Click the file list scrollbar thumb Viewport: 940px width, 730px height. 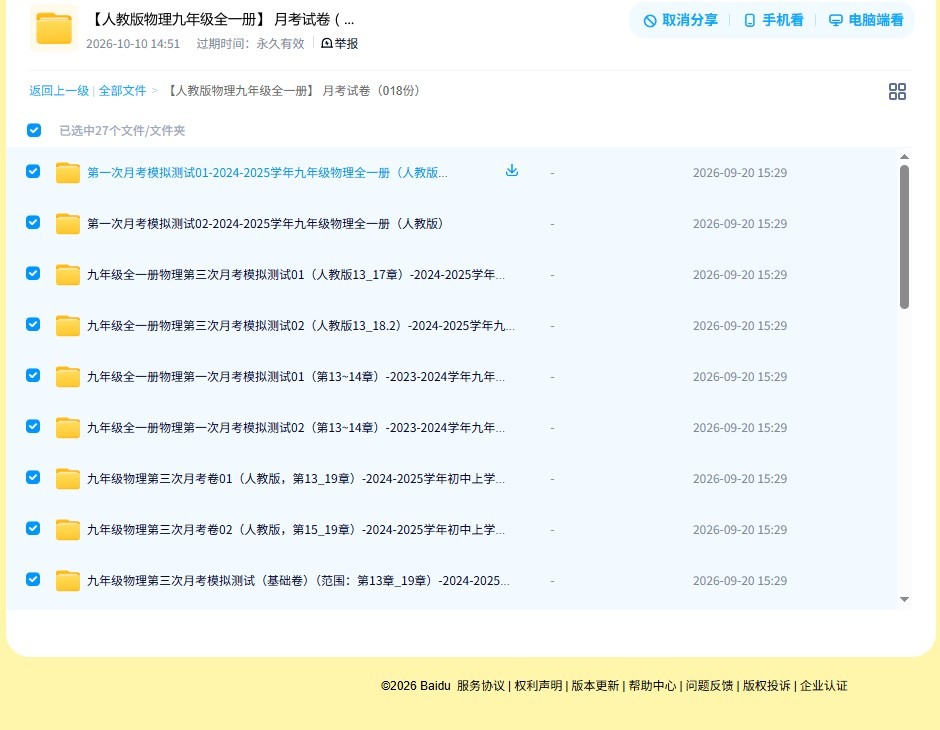[x=905, y=237]
